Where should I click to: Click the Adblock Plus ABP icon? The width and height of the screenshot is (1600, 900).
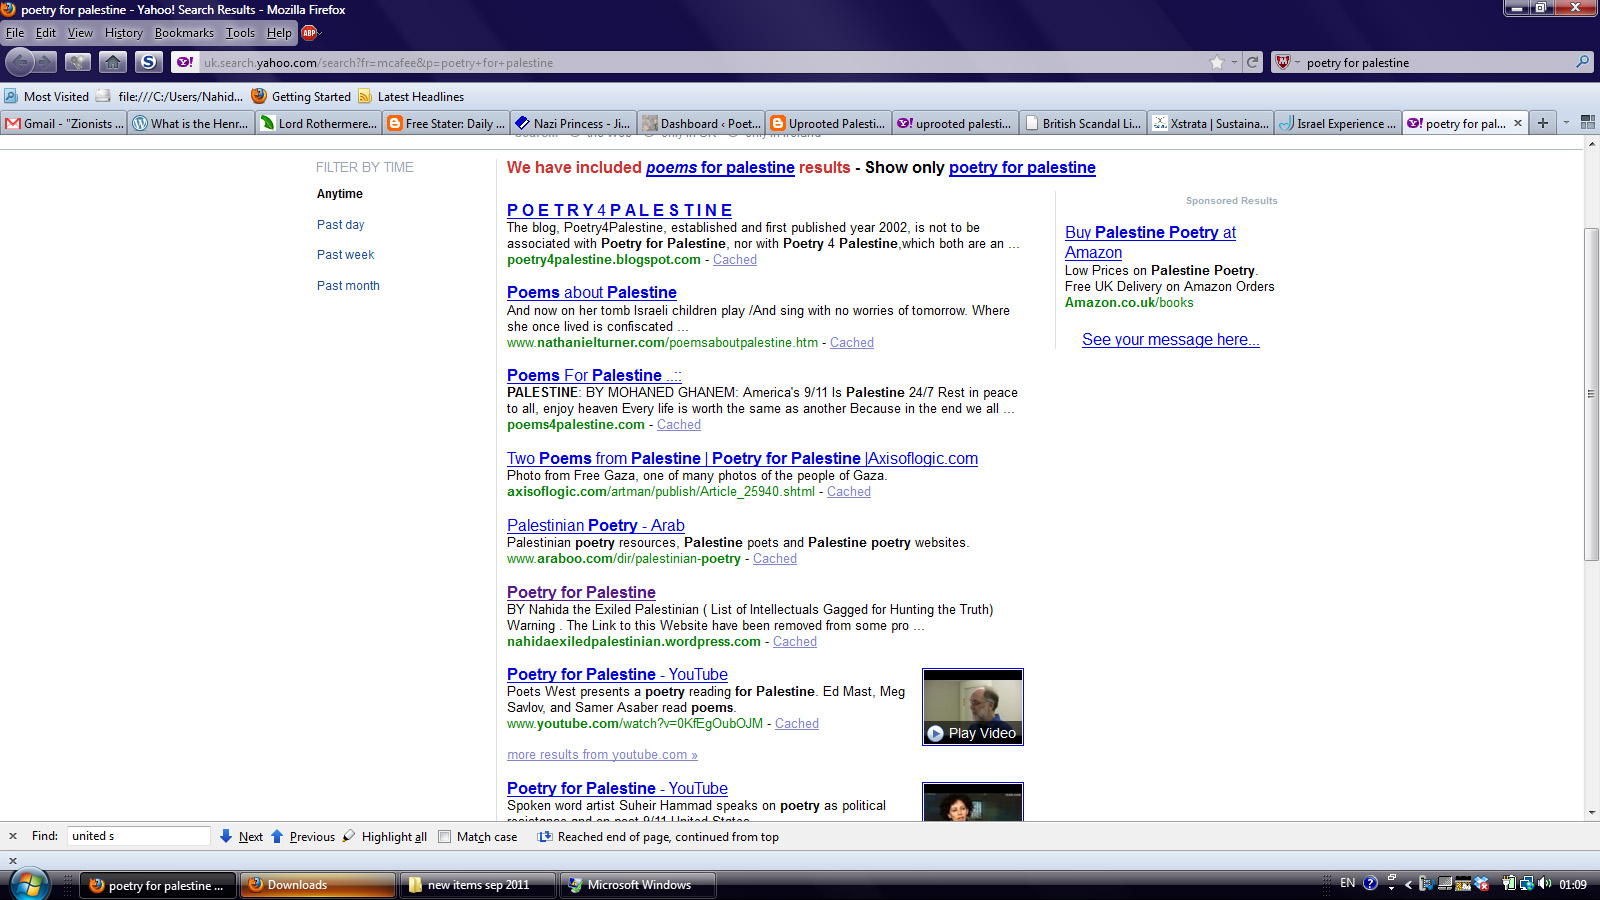(x=309, y=33)
